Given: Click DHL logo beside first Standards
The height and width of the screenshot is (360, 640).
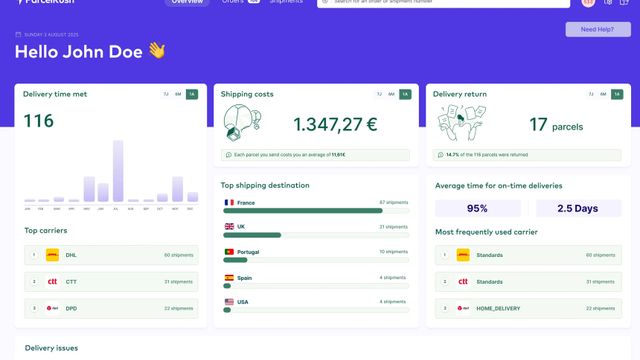Looking at the screenshot, I should tap(463, 255).
